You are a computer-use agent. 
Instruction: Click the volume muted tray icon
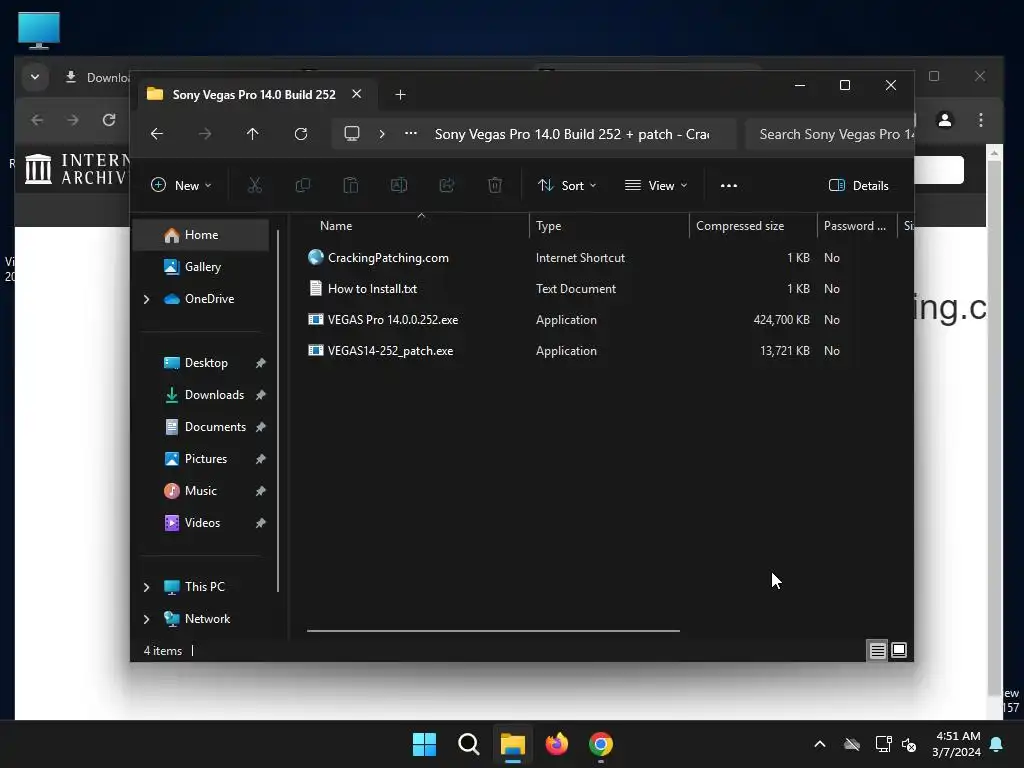[x=909, y=744]
